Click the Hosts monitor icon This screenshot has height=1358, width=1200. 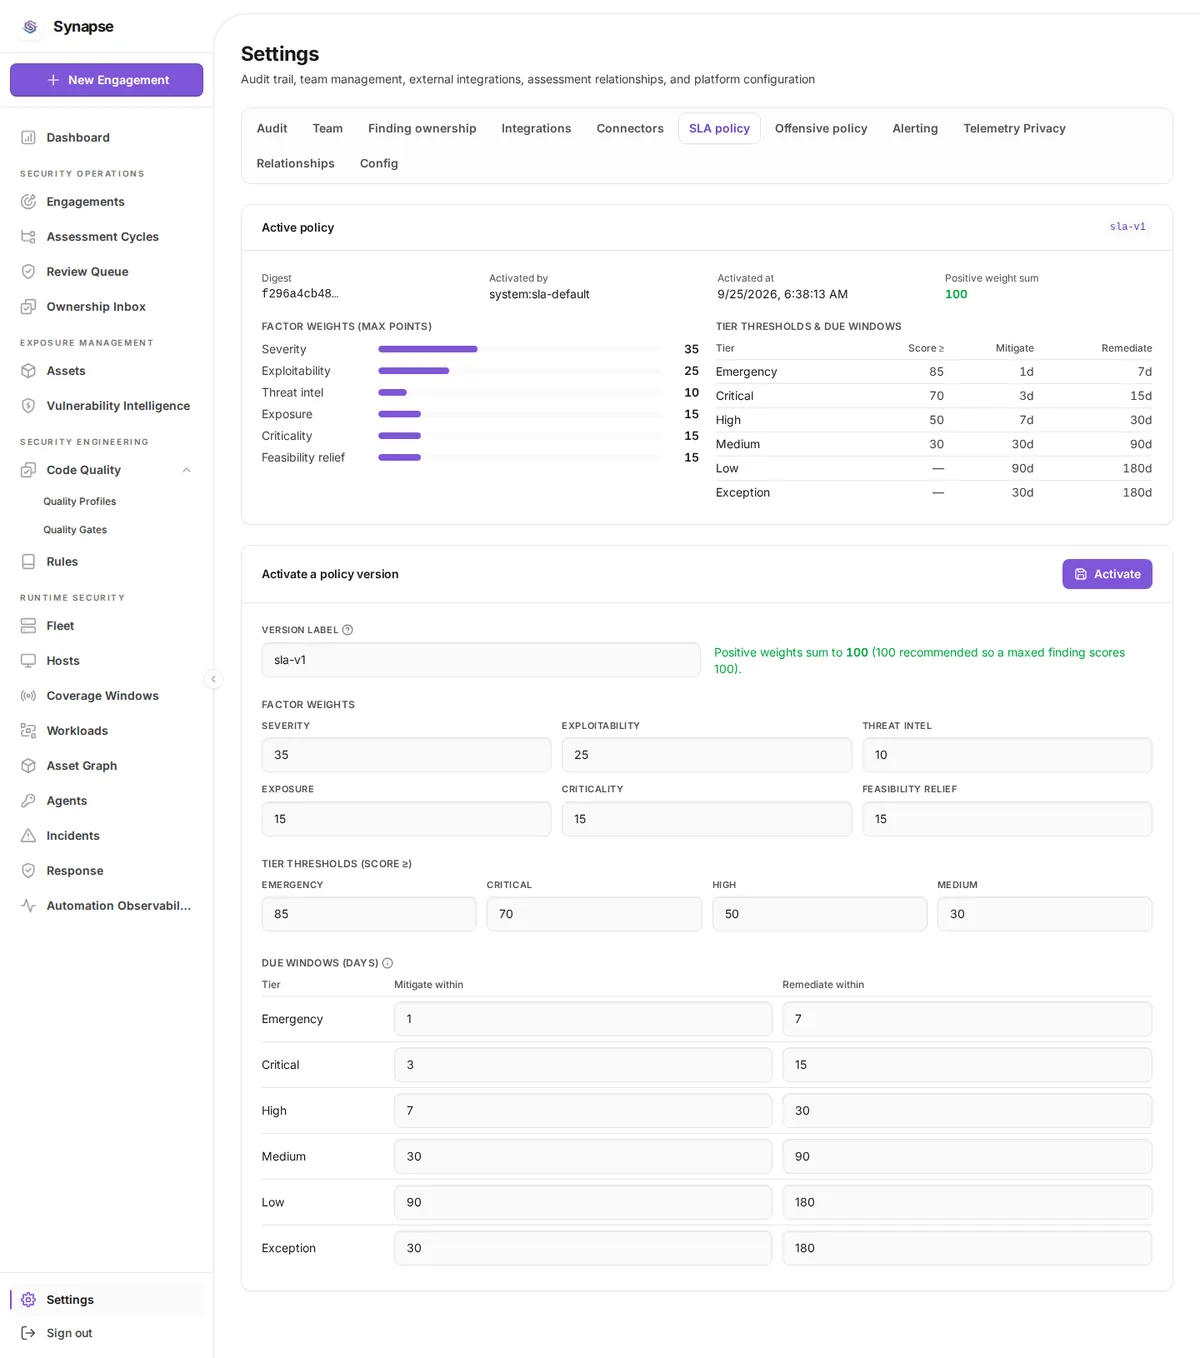coord(28,661)
